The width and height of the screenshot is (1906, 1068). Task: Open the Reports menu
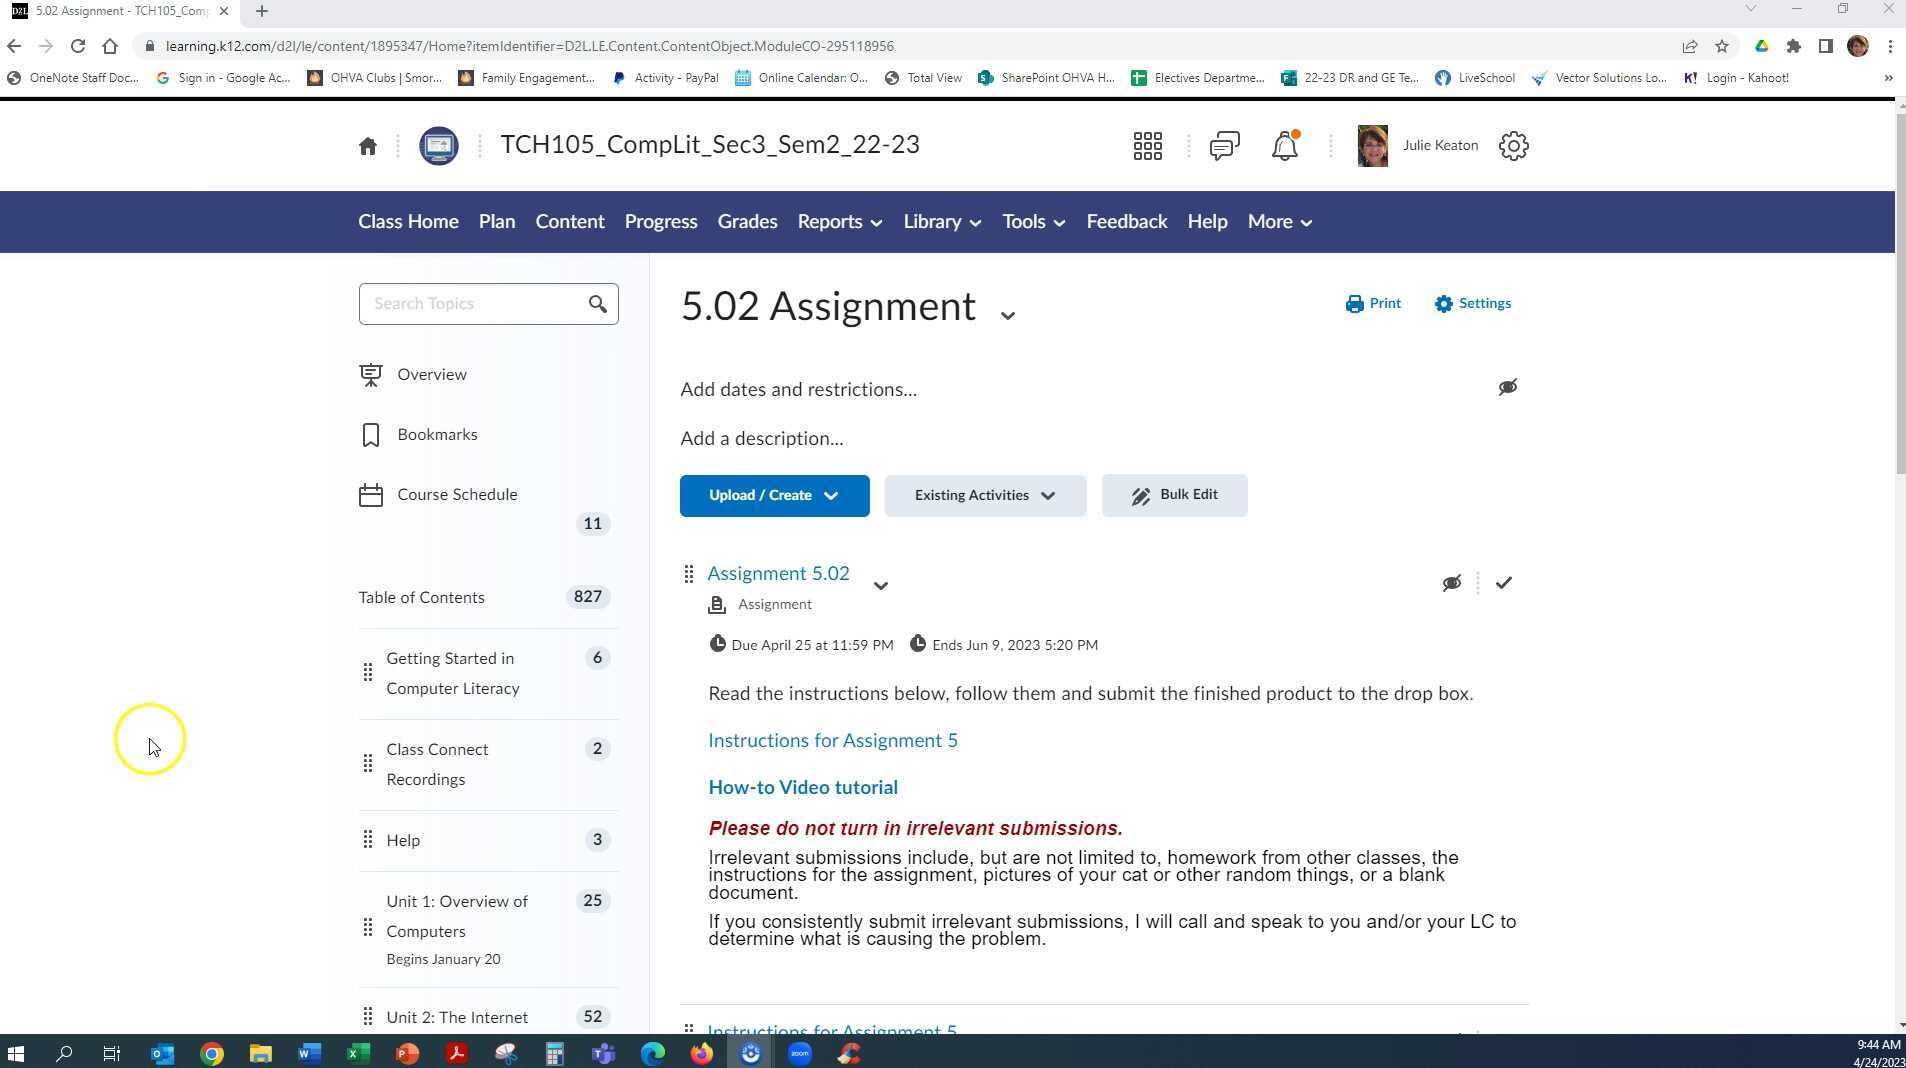pos(839,222)
